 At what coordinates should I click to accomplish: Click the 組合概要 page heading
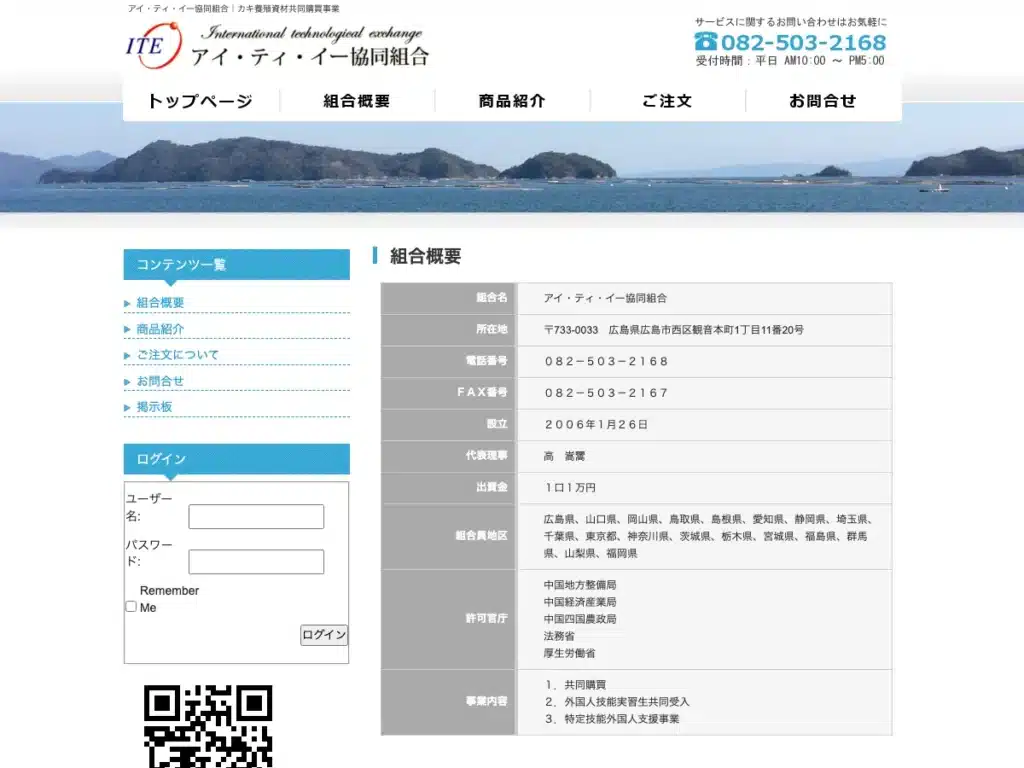pos(426,256)
